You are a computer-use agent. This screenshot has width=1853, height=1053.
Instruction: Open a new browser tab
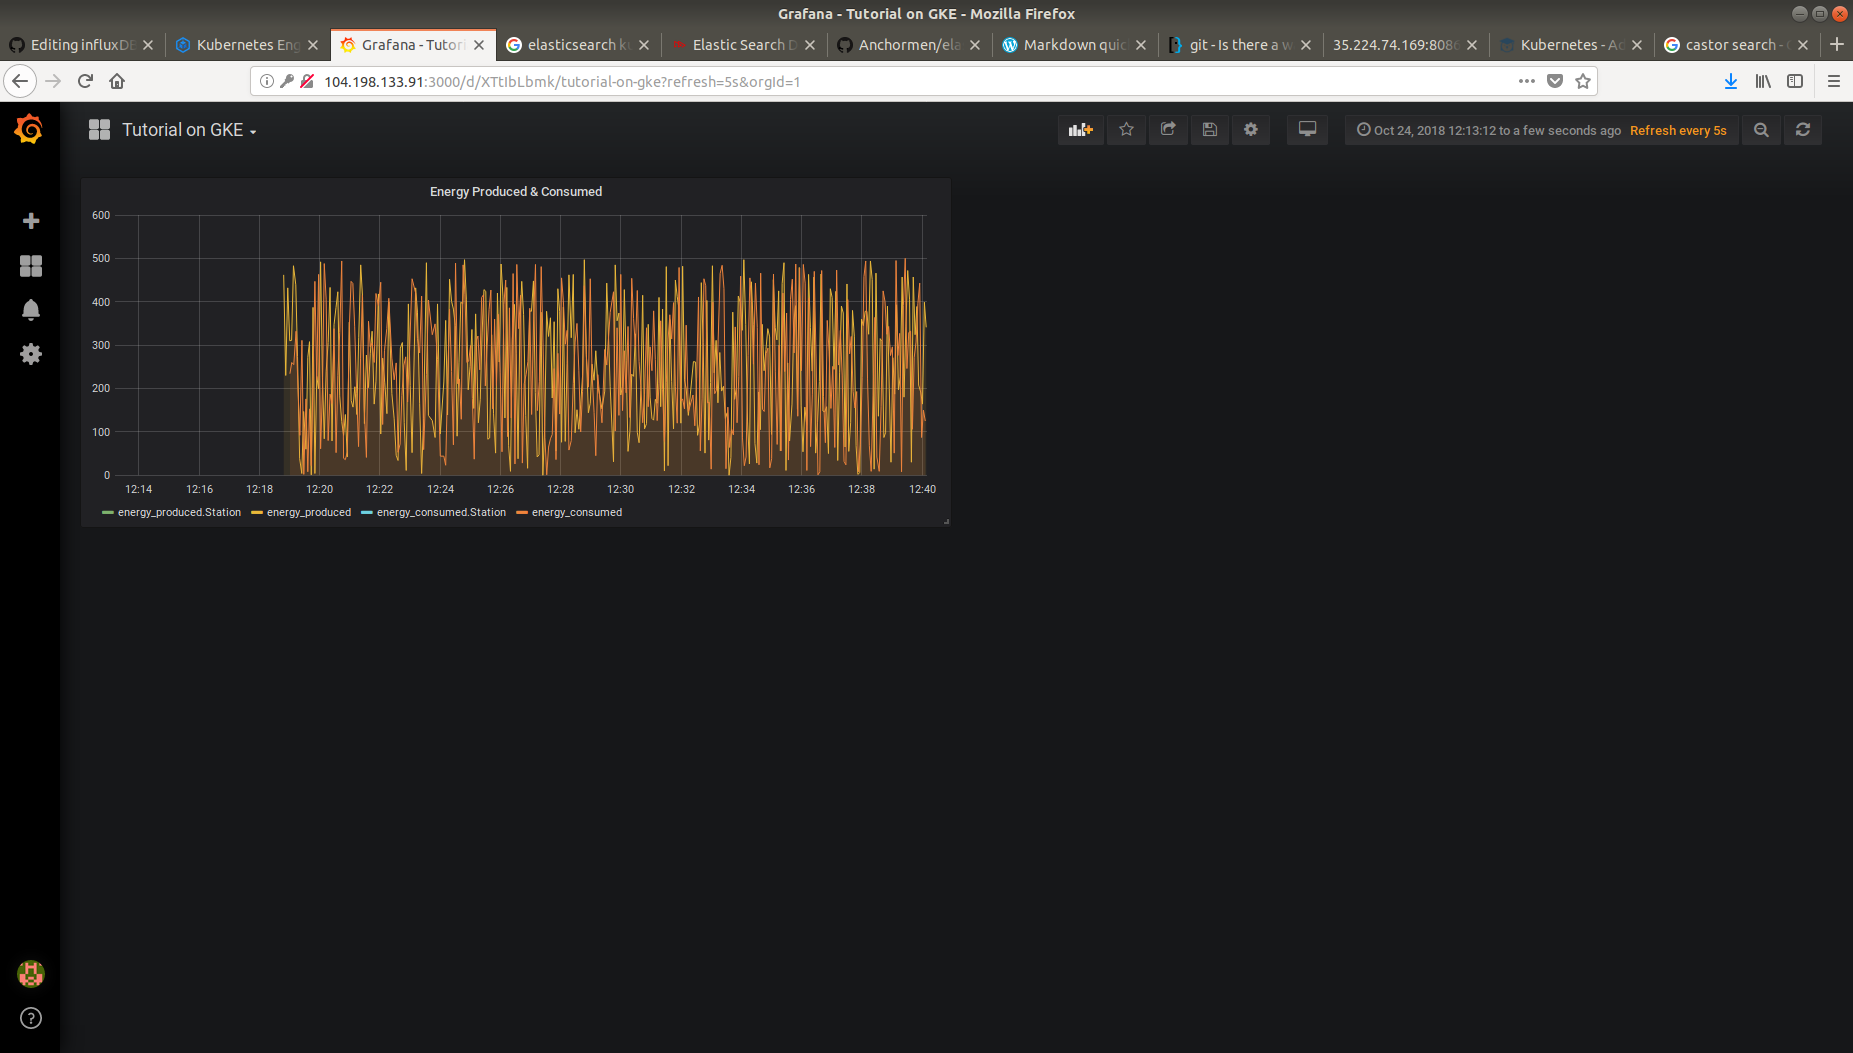pos(1836,44)
